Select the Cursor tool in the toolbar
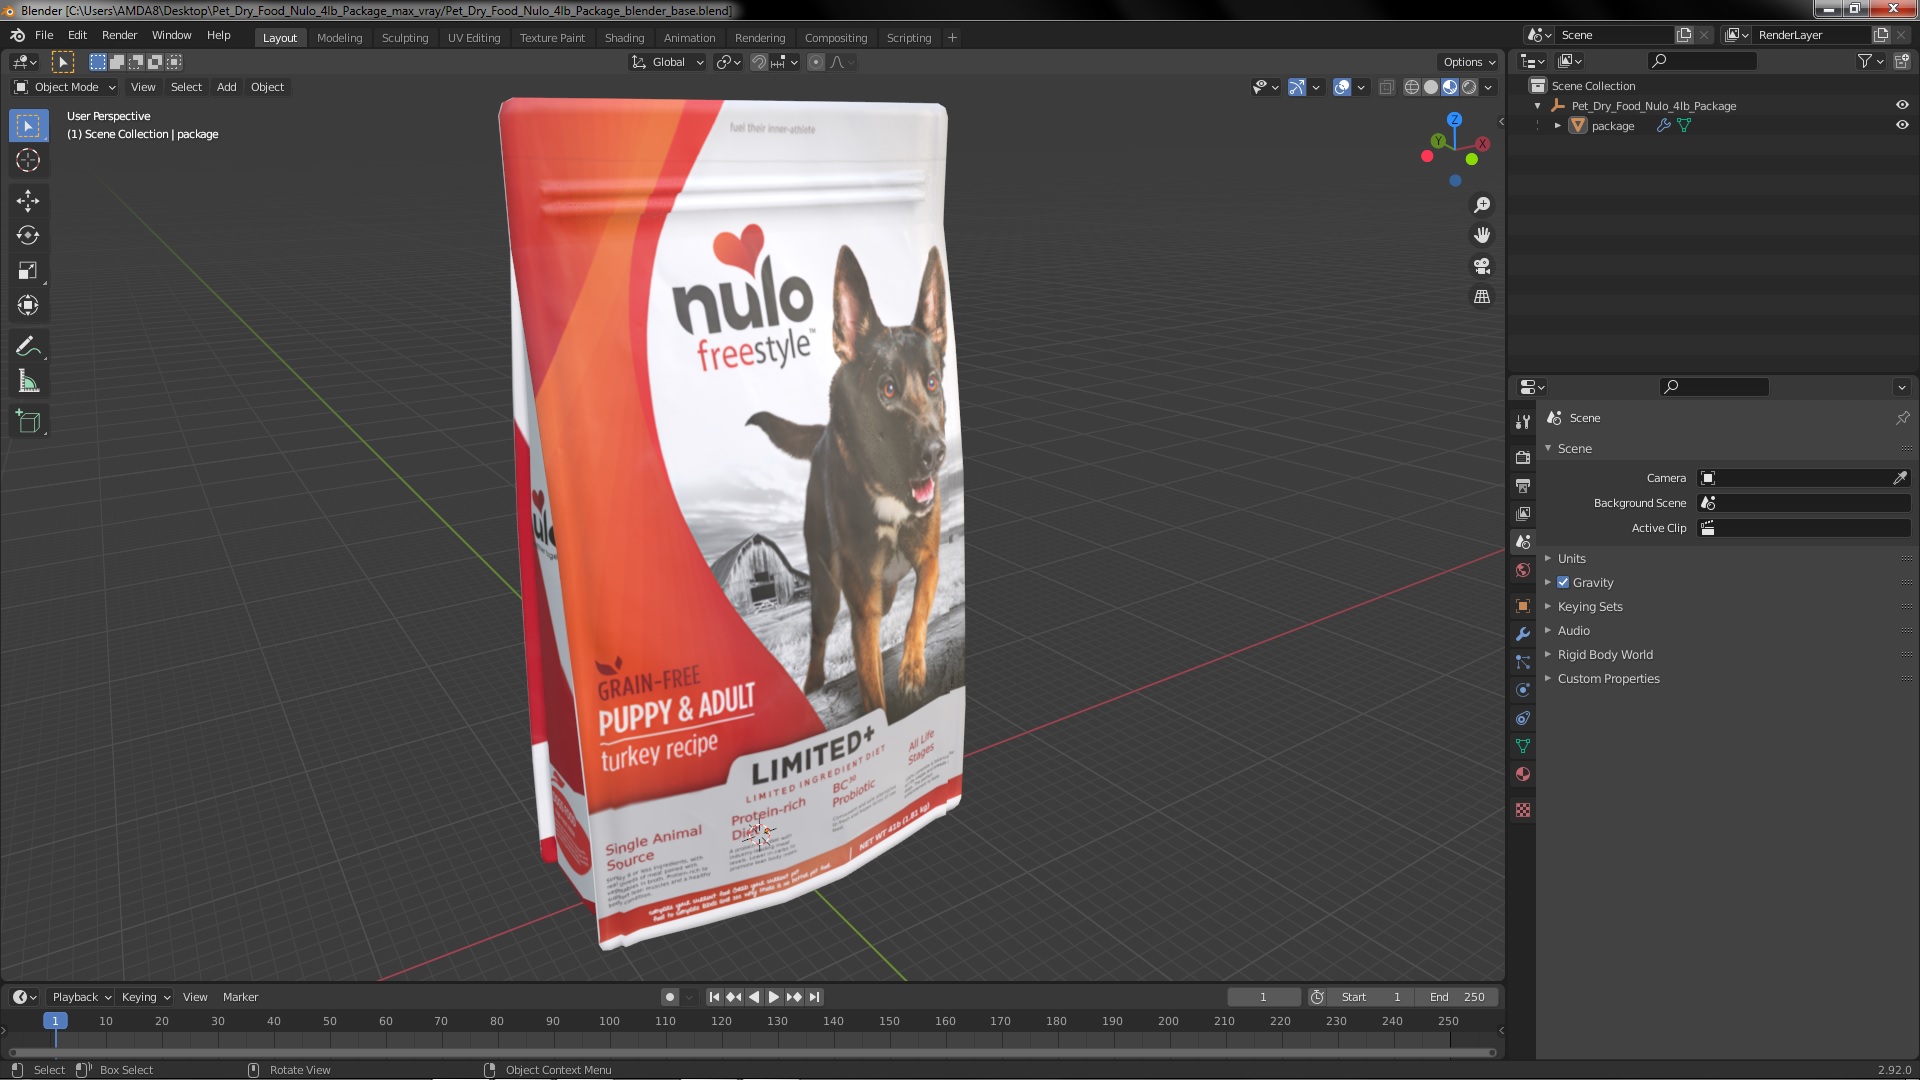Viewport: 1920px width, 1080px height. coord(28,160)
